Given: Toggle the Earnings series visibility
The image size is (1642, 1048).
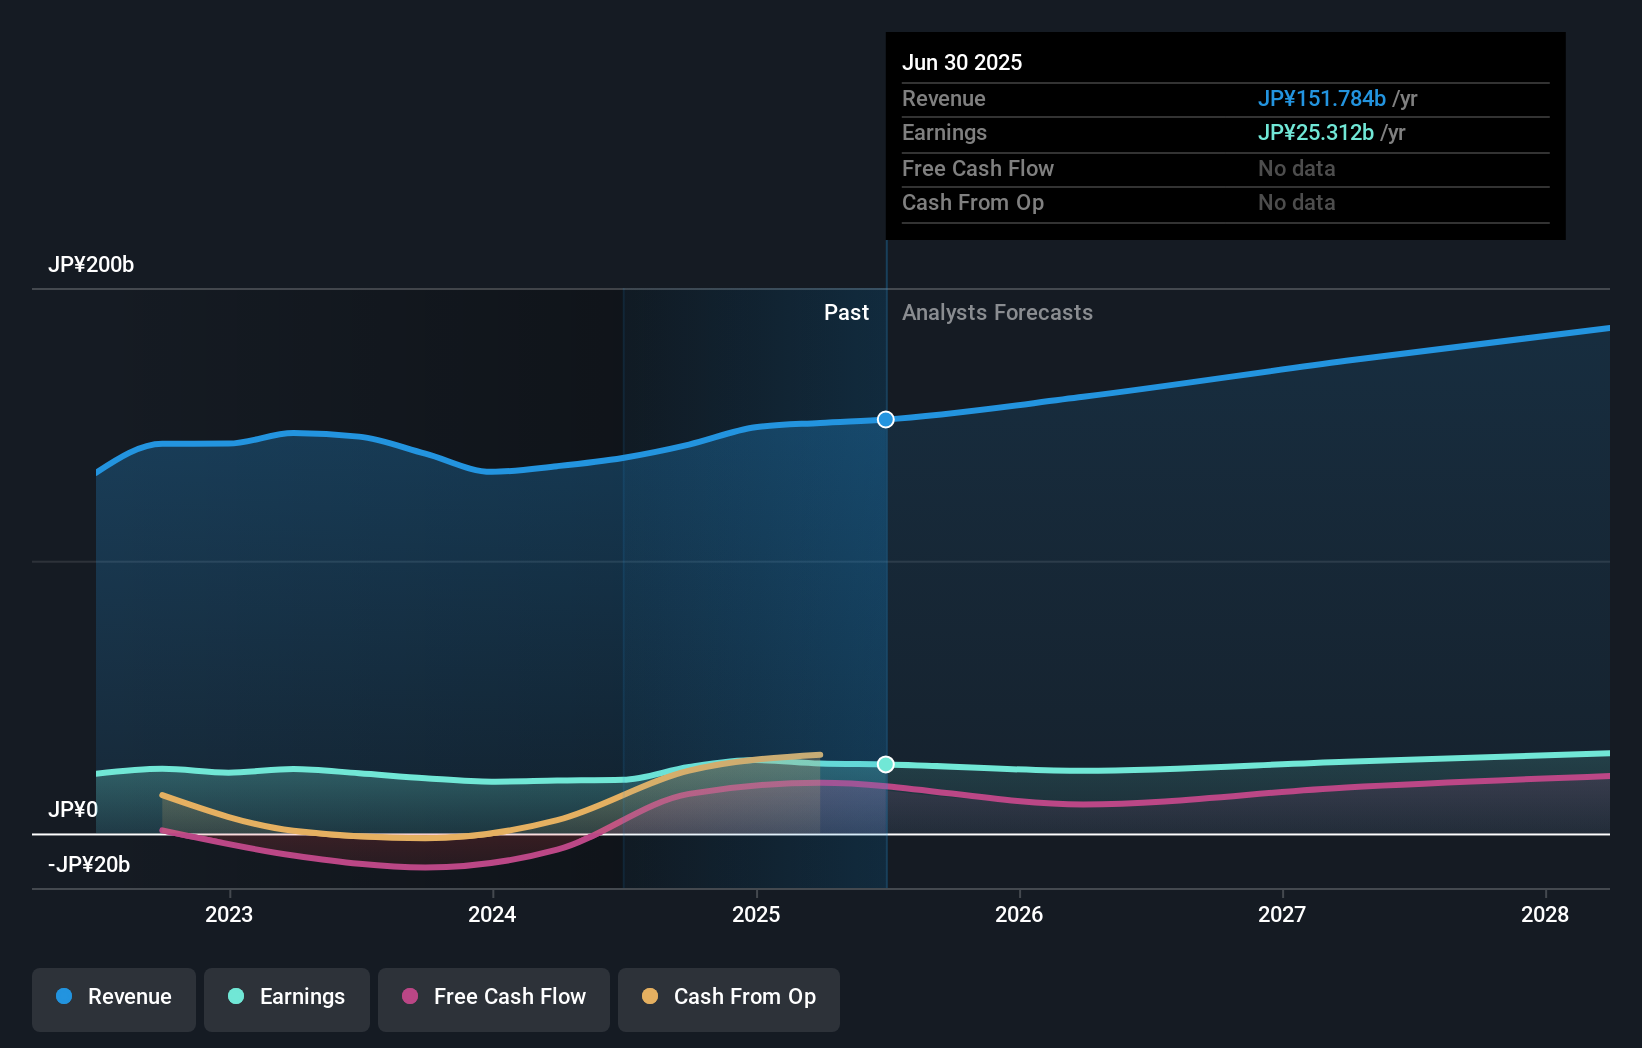Looking at the screenshot, I should click(x=286, y=997).
